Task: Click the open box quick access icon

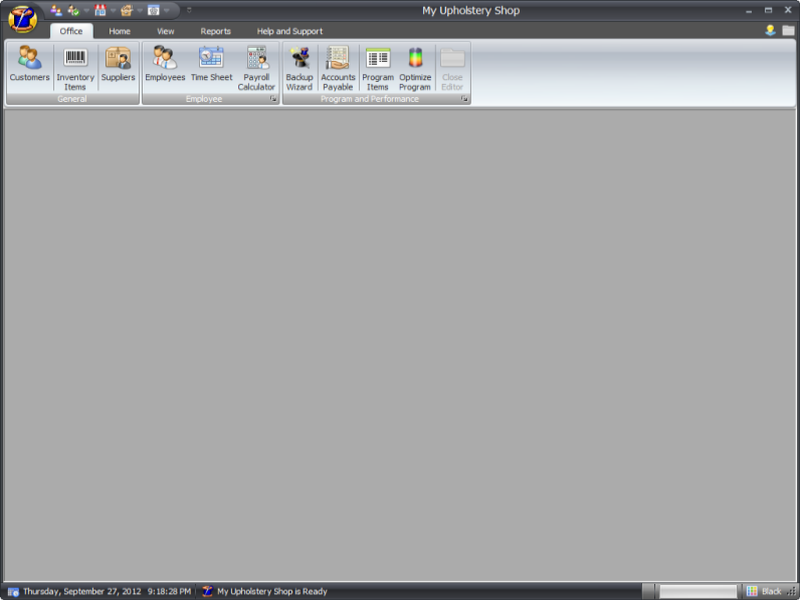Action: tap(127, 10)
